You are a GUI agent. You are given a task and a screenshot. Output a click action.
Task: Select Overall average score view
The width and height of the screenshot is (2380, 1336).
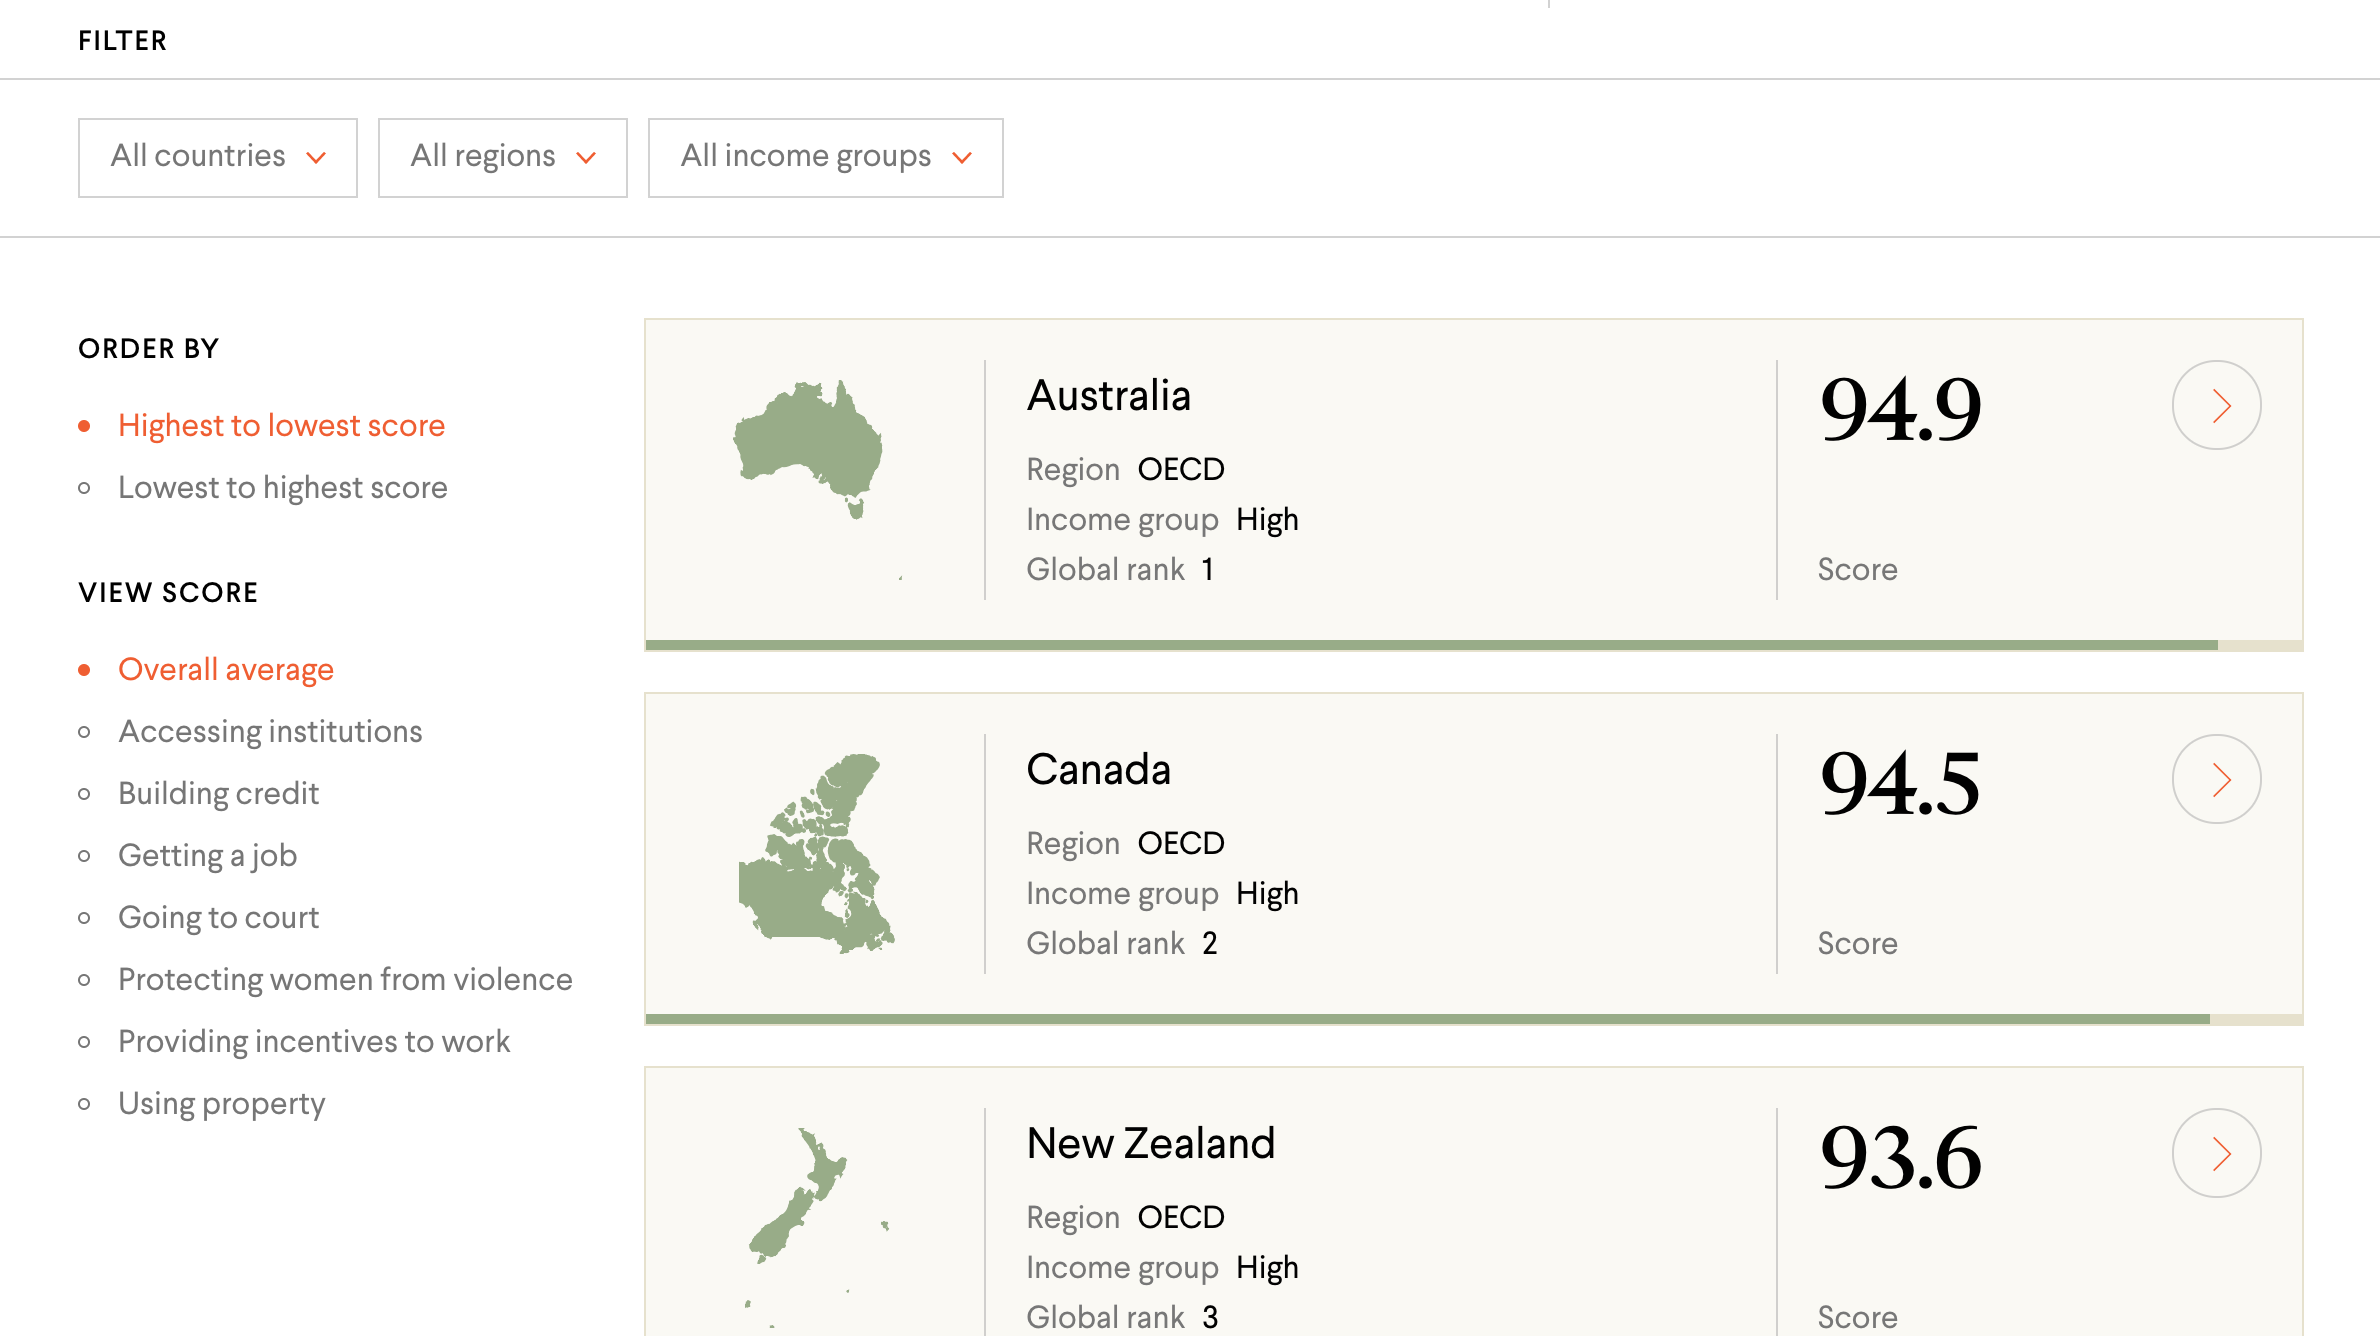(225, 670)
